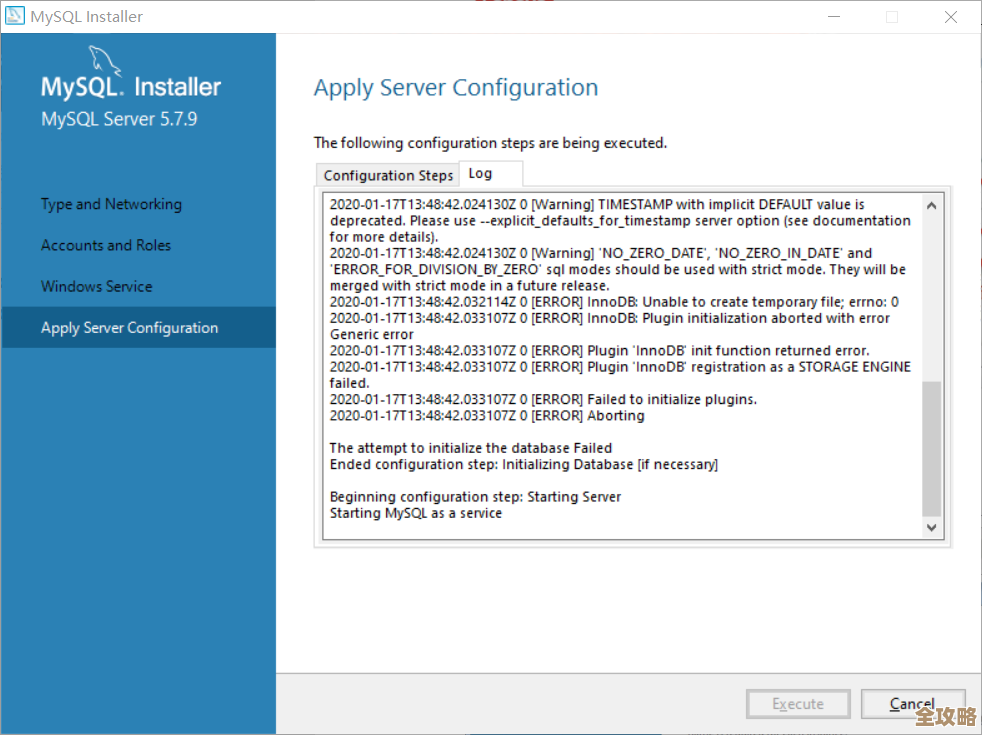The image size is (982, 735).
Task: Open the Accounts and Roles step
Action: click(x=105, y=245)
